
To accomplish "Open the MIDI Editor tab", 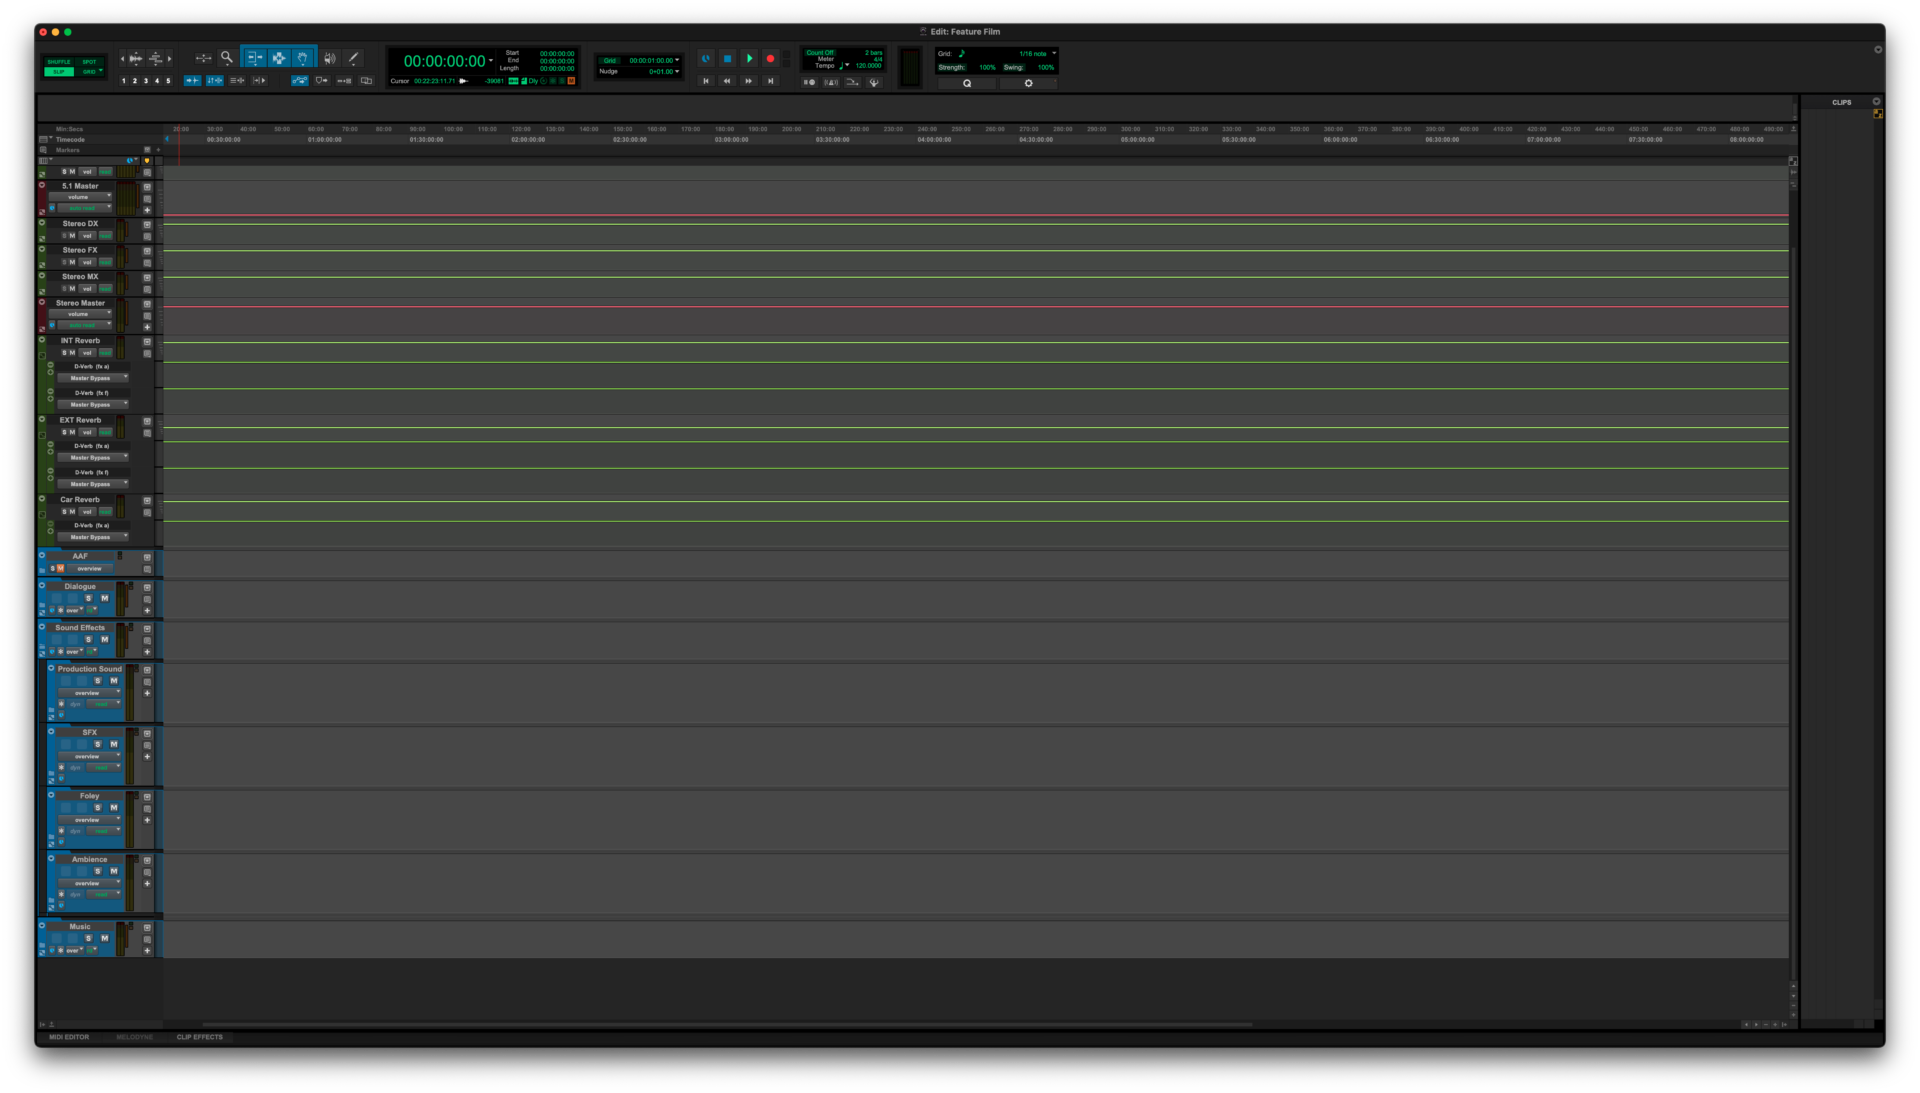I will [69, 1037].
